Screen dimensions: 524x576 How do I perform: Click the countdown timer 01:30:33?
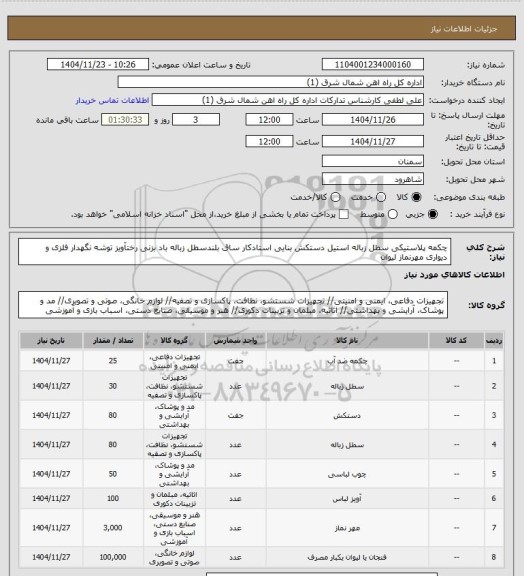(x=125, y=120)
